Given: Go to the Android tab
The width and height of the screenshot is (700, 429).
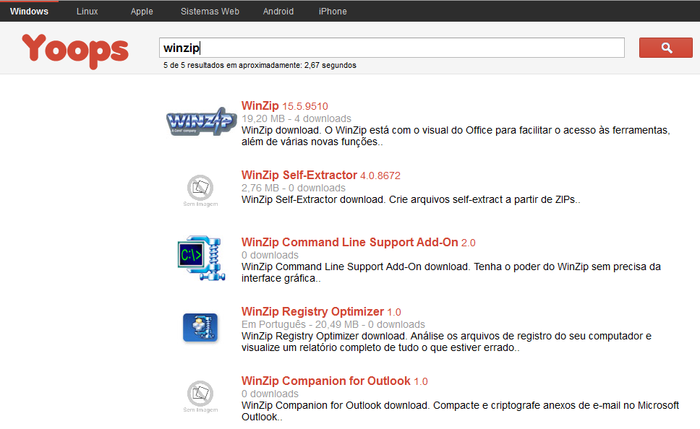Looking at the screenshot, I should [x=278, y=11].
